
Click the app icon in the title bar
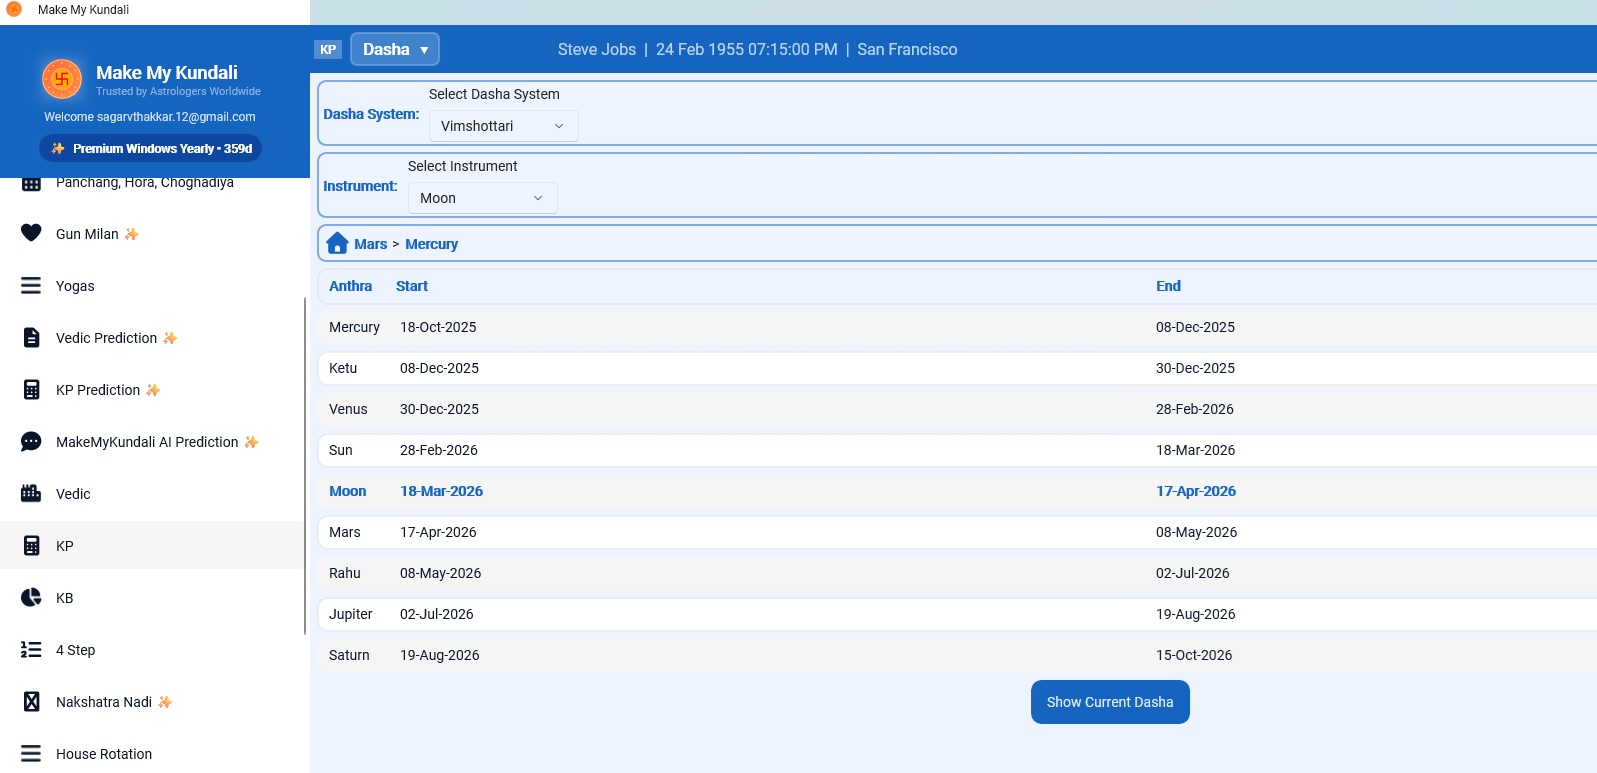[x=14, y=9]
